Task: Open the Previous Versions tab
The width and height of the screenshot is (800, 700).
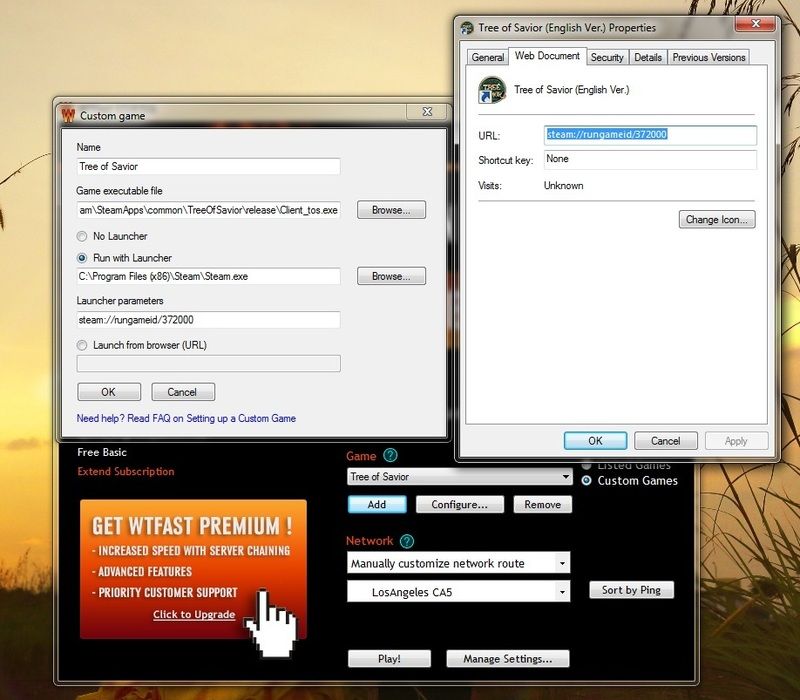Action: point(709,57)
